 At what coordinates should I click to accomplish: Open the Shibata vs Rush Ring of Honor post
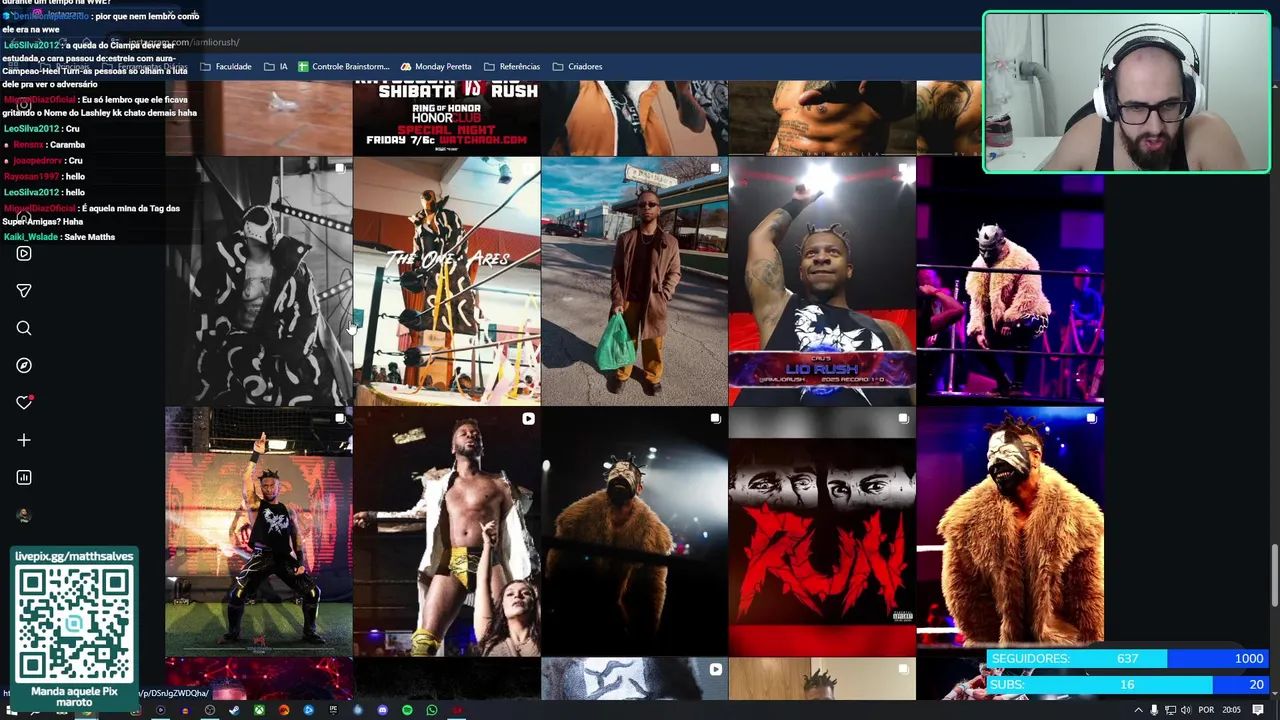pos(446,118)
